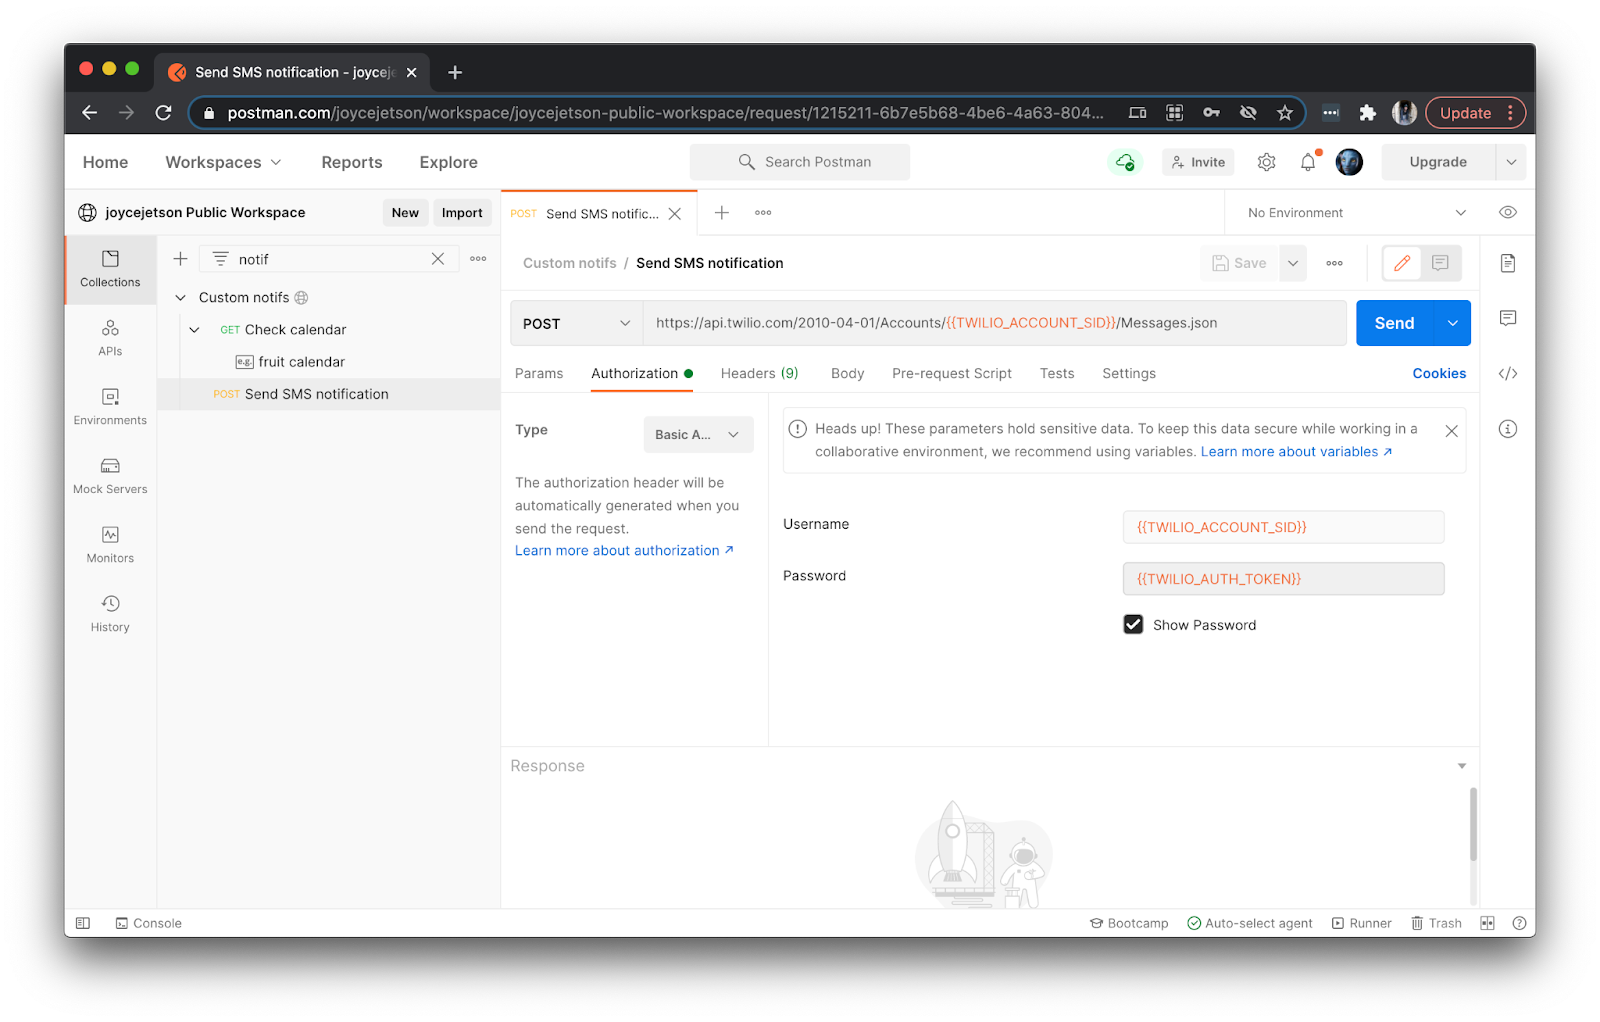The image size is (1600, 1022).
Task: Collapse the Response panel arrow
Action: click(x=1461, y=766)
